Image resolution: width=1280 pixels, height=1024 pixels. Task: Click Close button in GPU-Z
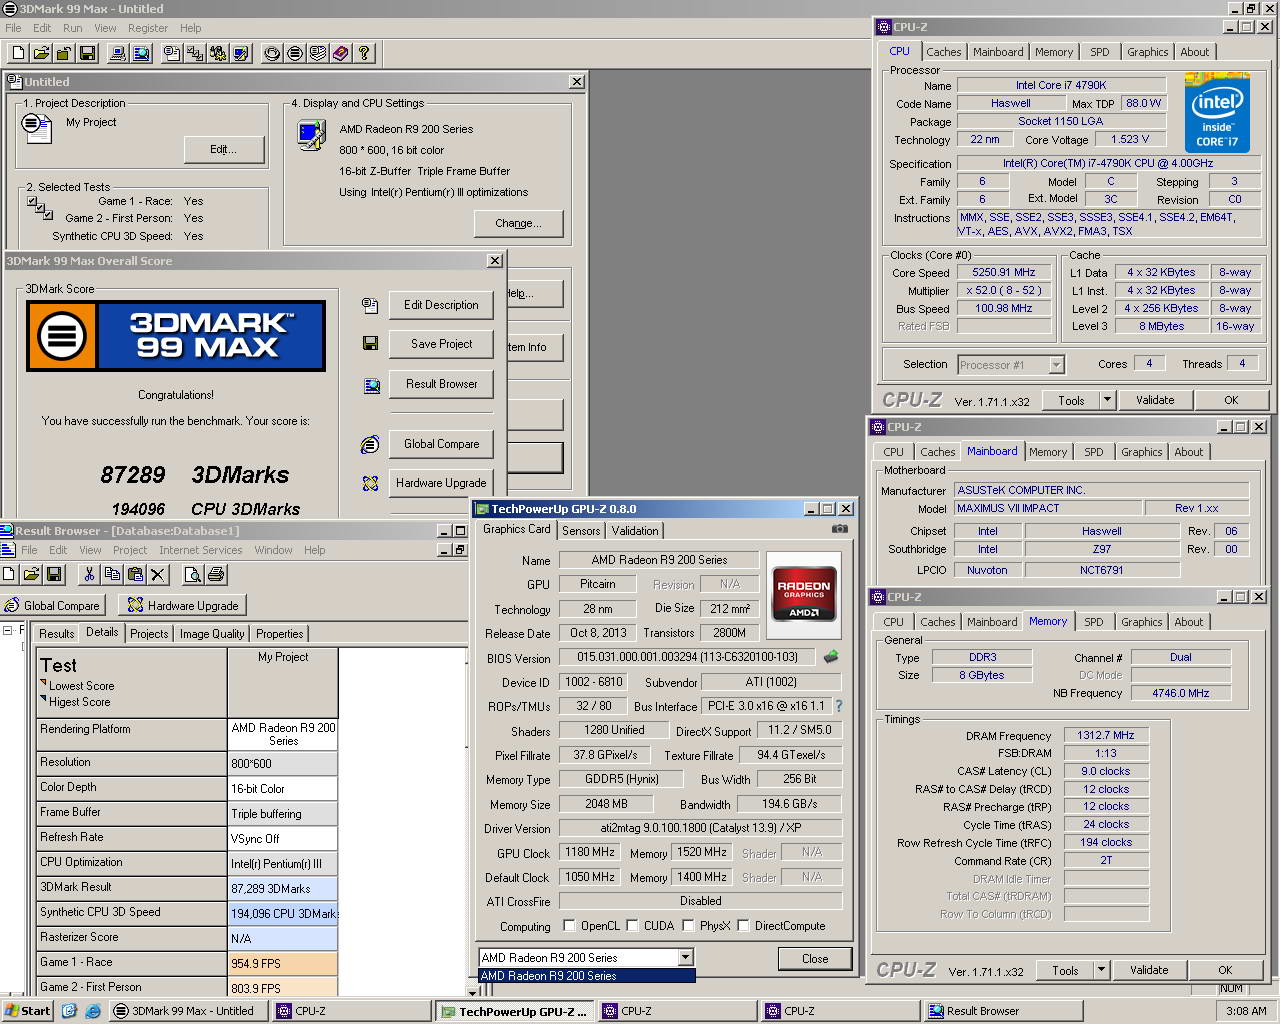815,958
